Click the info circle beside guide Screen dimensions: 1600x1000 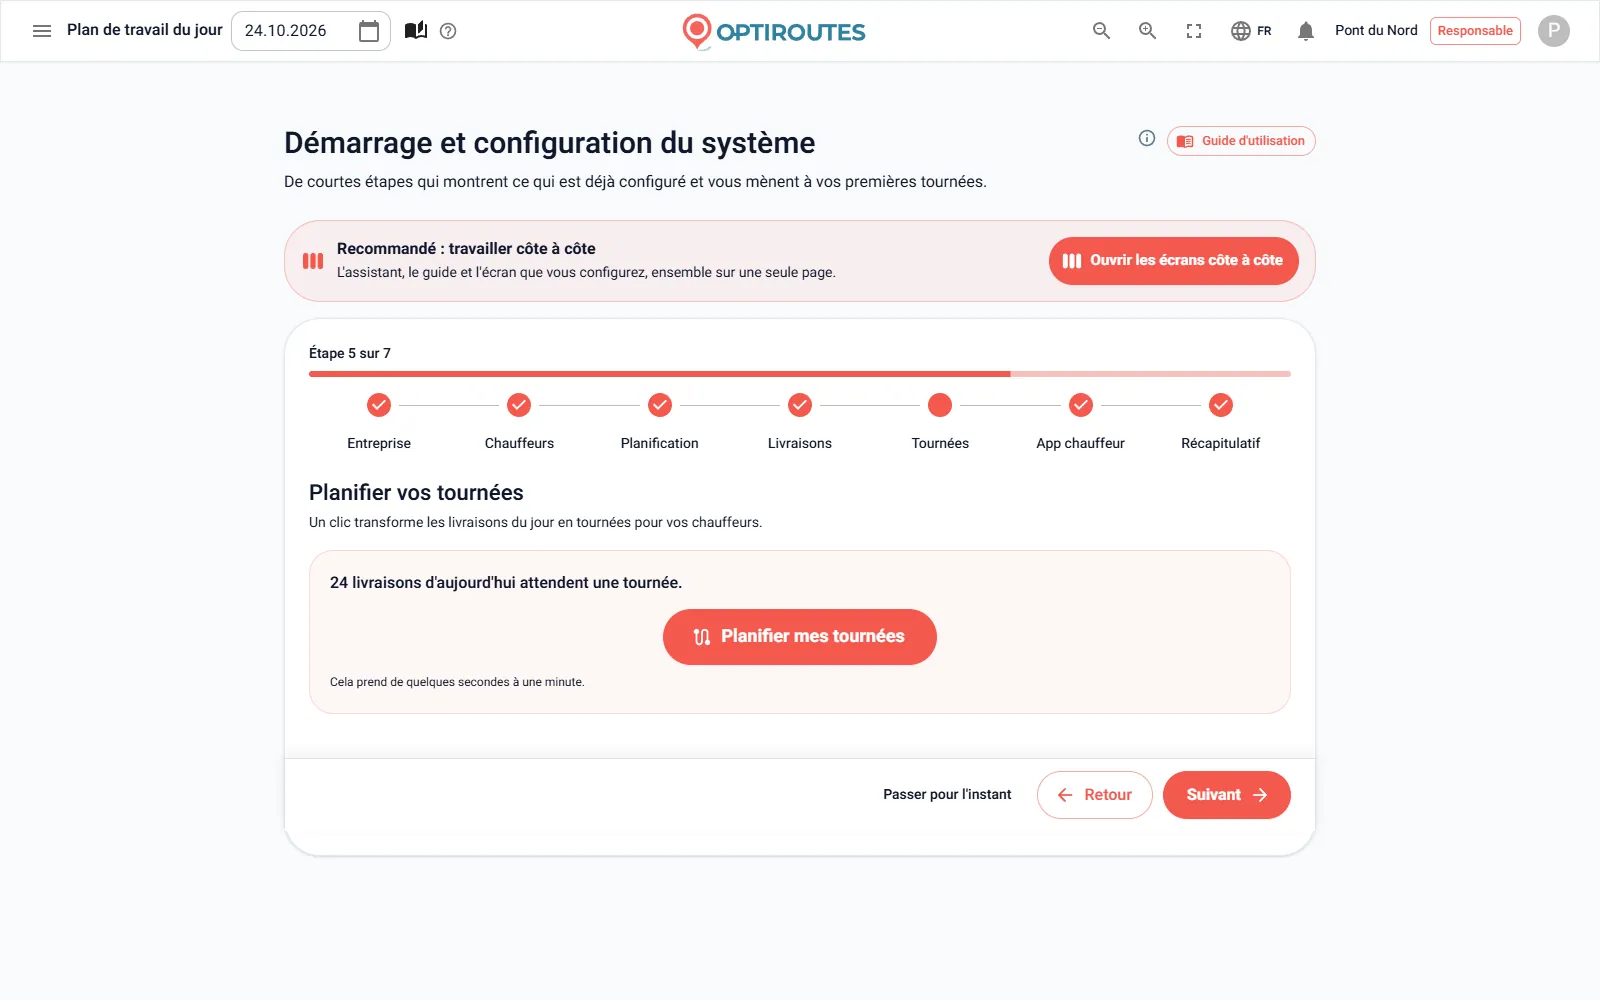1147,139
